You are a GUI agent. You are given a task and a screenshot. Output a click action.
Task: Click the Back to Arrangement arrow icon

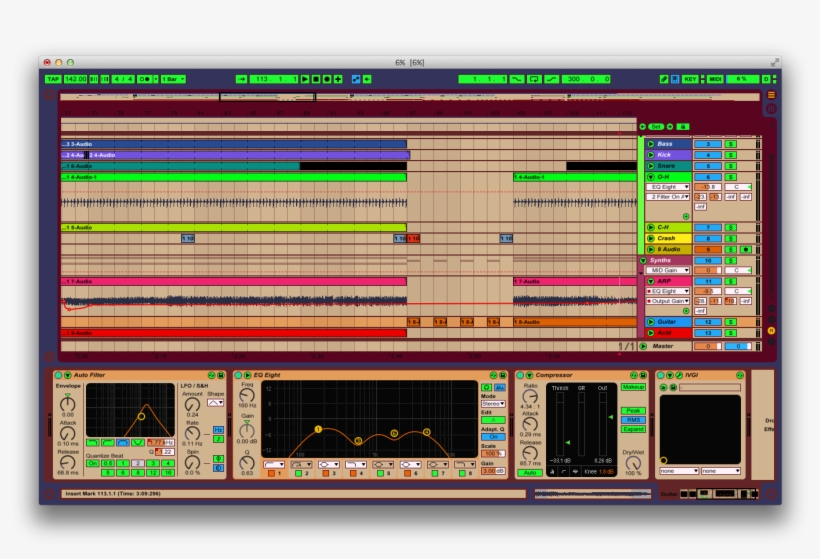click(367, 79)
